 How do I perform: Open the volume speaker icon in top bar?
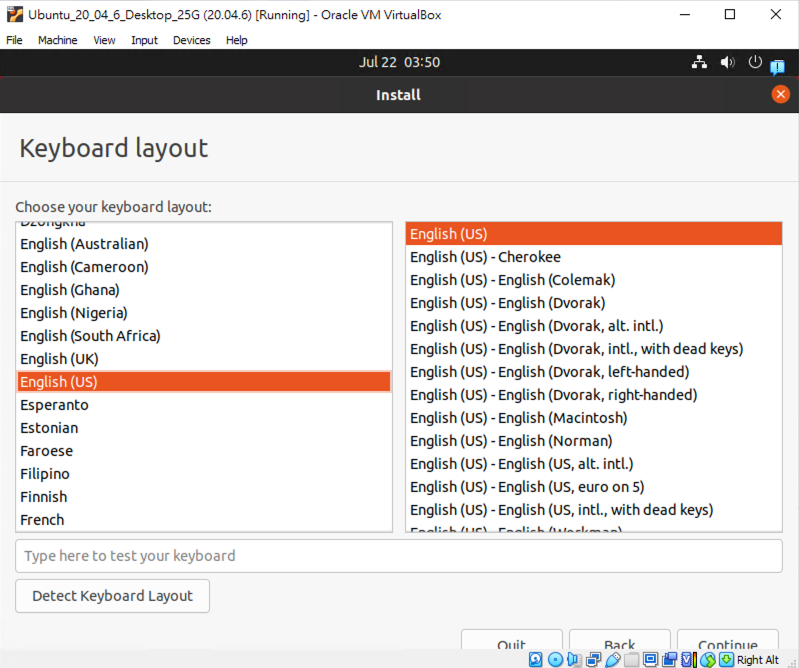pos(727,62)
